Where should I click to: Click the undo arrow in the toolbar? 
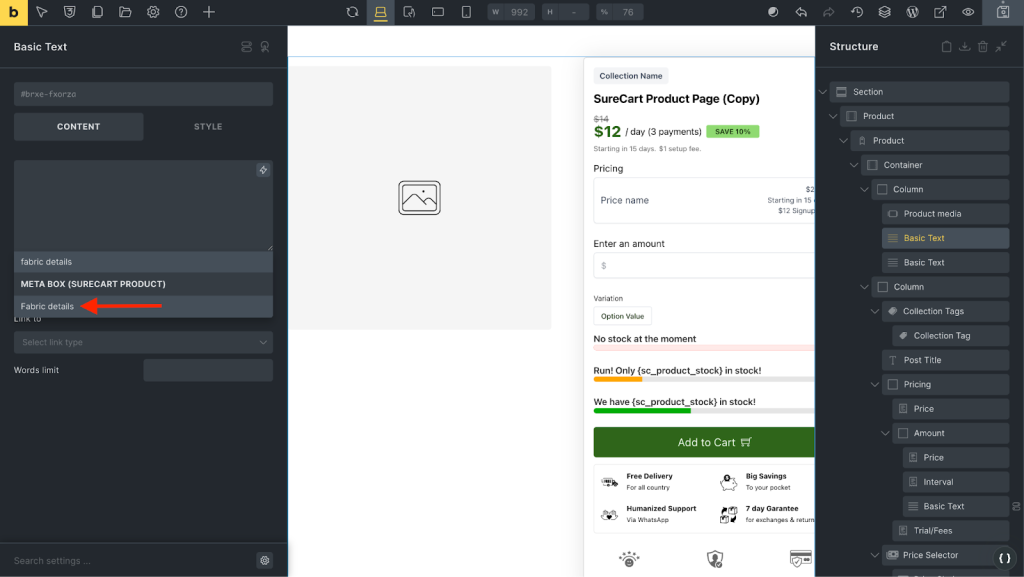point(801,12)
